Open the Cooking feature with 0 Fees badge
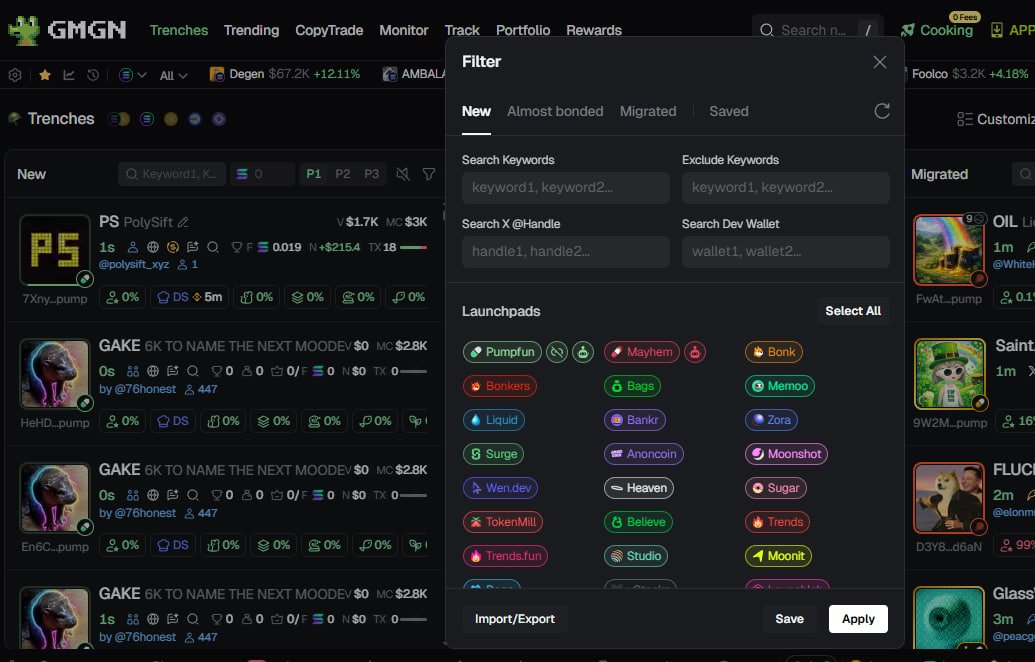 938,30
